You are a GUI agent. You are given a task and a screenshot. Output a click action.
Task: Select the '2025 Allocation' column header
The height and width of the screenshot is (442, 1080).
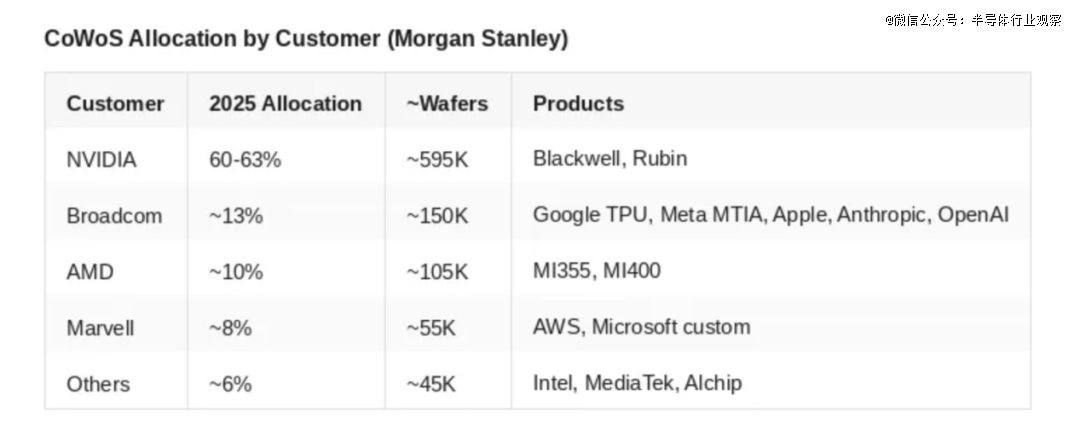tap(285, 104)
